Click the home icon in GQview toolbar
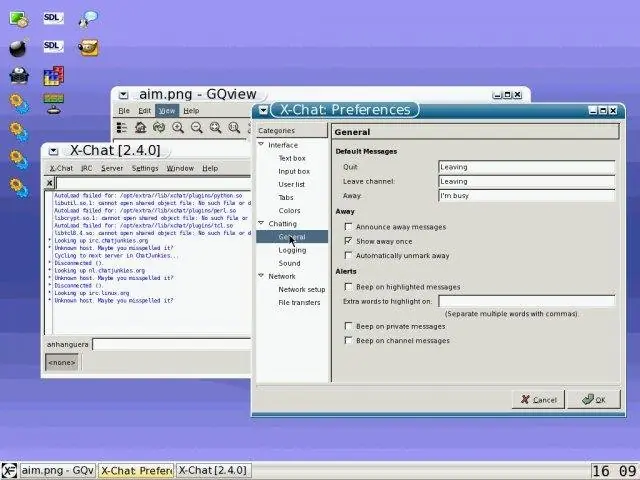 point(140,128)
